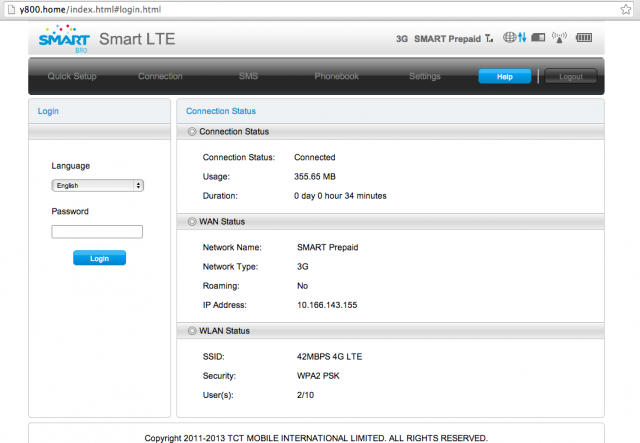Click the signal strength icon
640x443 pixels.
tap(489, 38)
